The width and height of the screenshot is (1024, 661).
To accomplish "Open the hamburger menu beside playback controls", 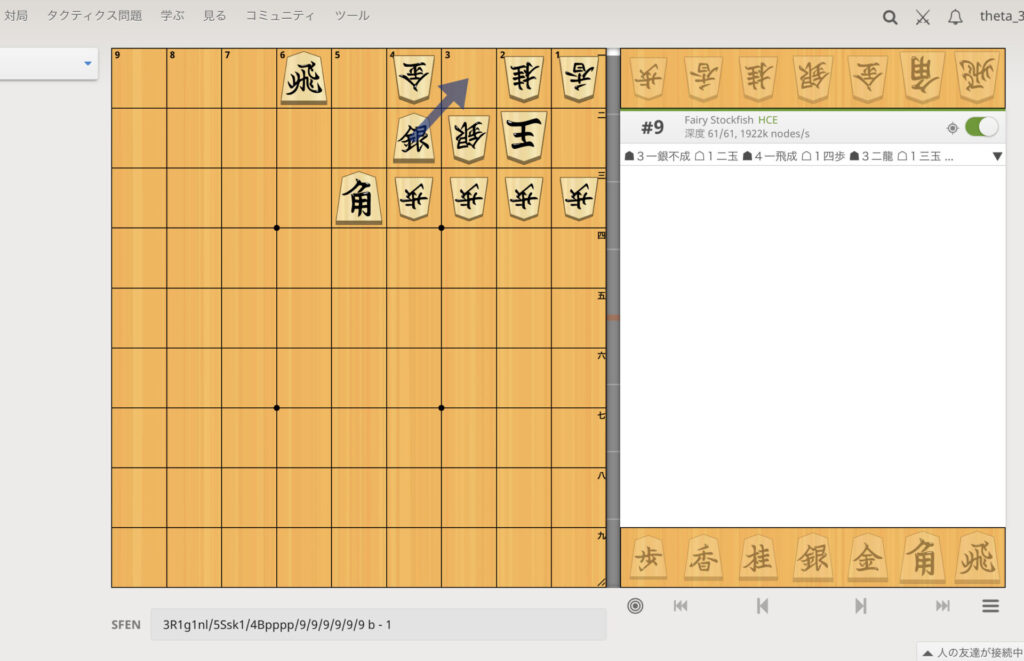I will click(x=989, y=605).
